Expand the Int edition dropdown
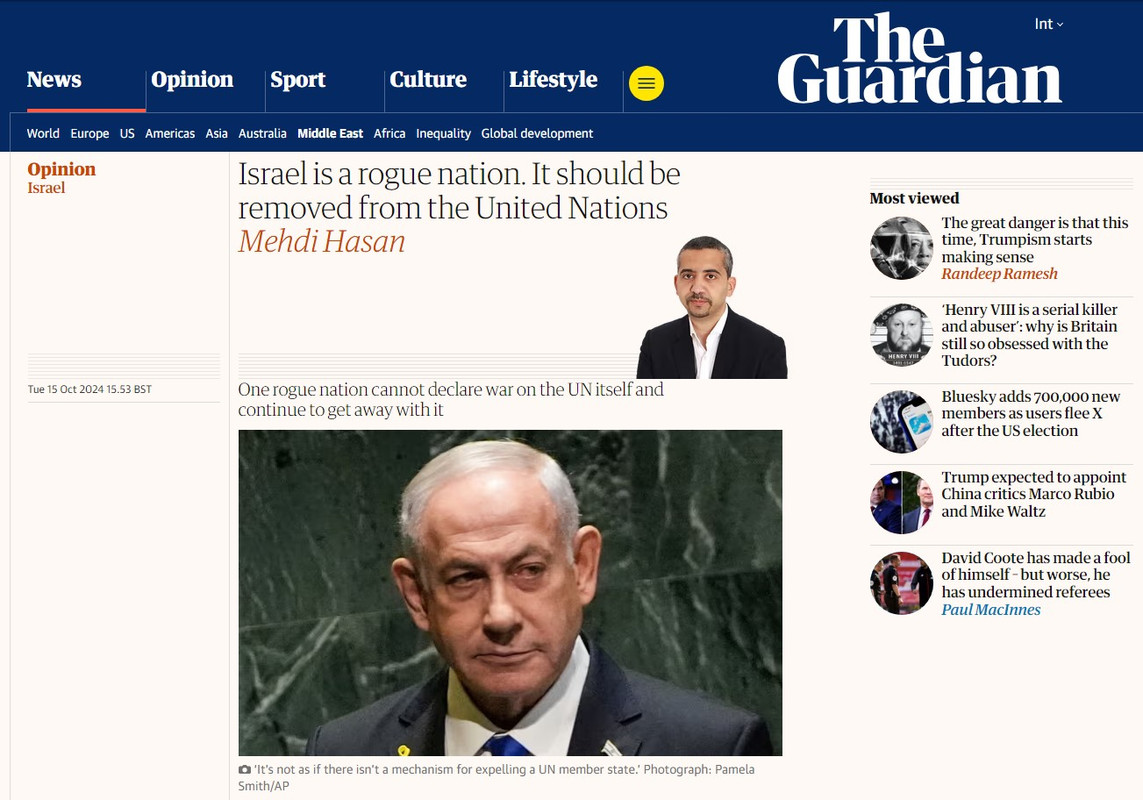 click(1048, 24)
